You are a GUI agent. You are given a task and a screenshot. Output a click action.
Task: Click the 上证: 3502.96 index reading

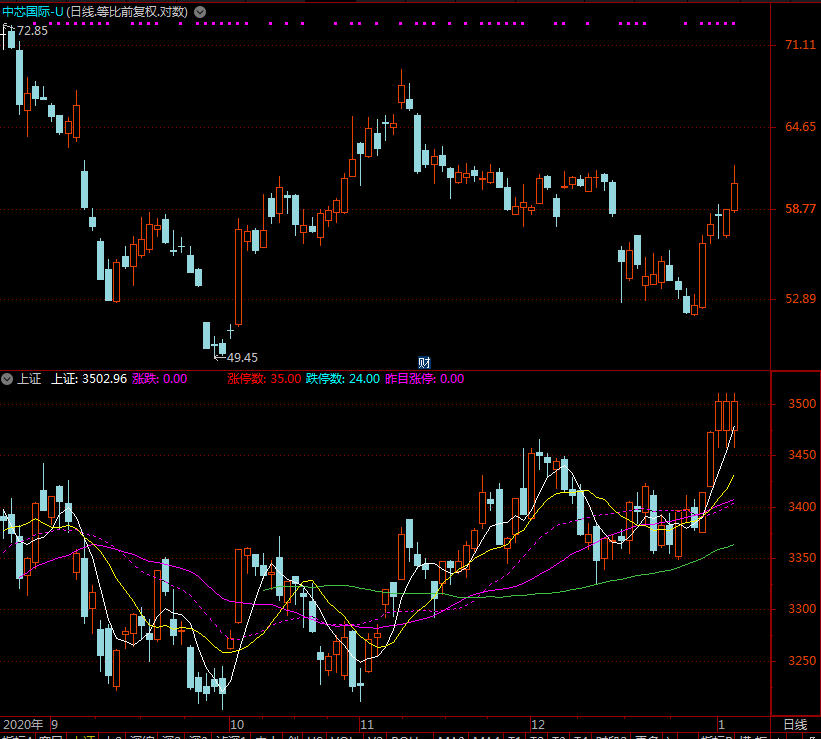pos(88,379)
